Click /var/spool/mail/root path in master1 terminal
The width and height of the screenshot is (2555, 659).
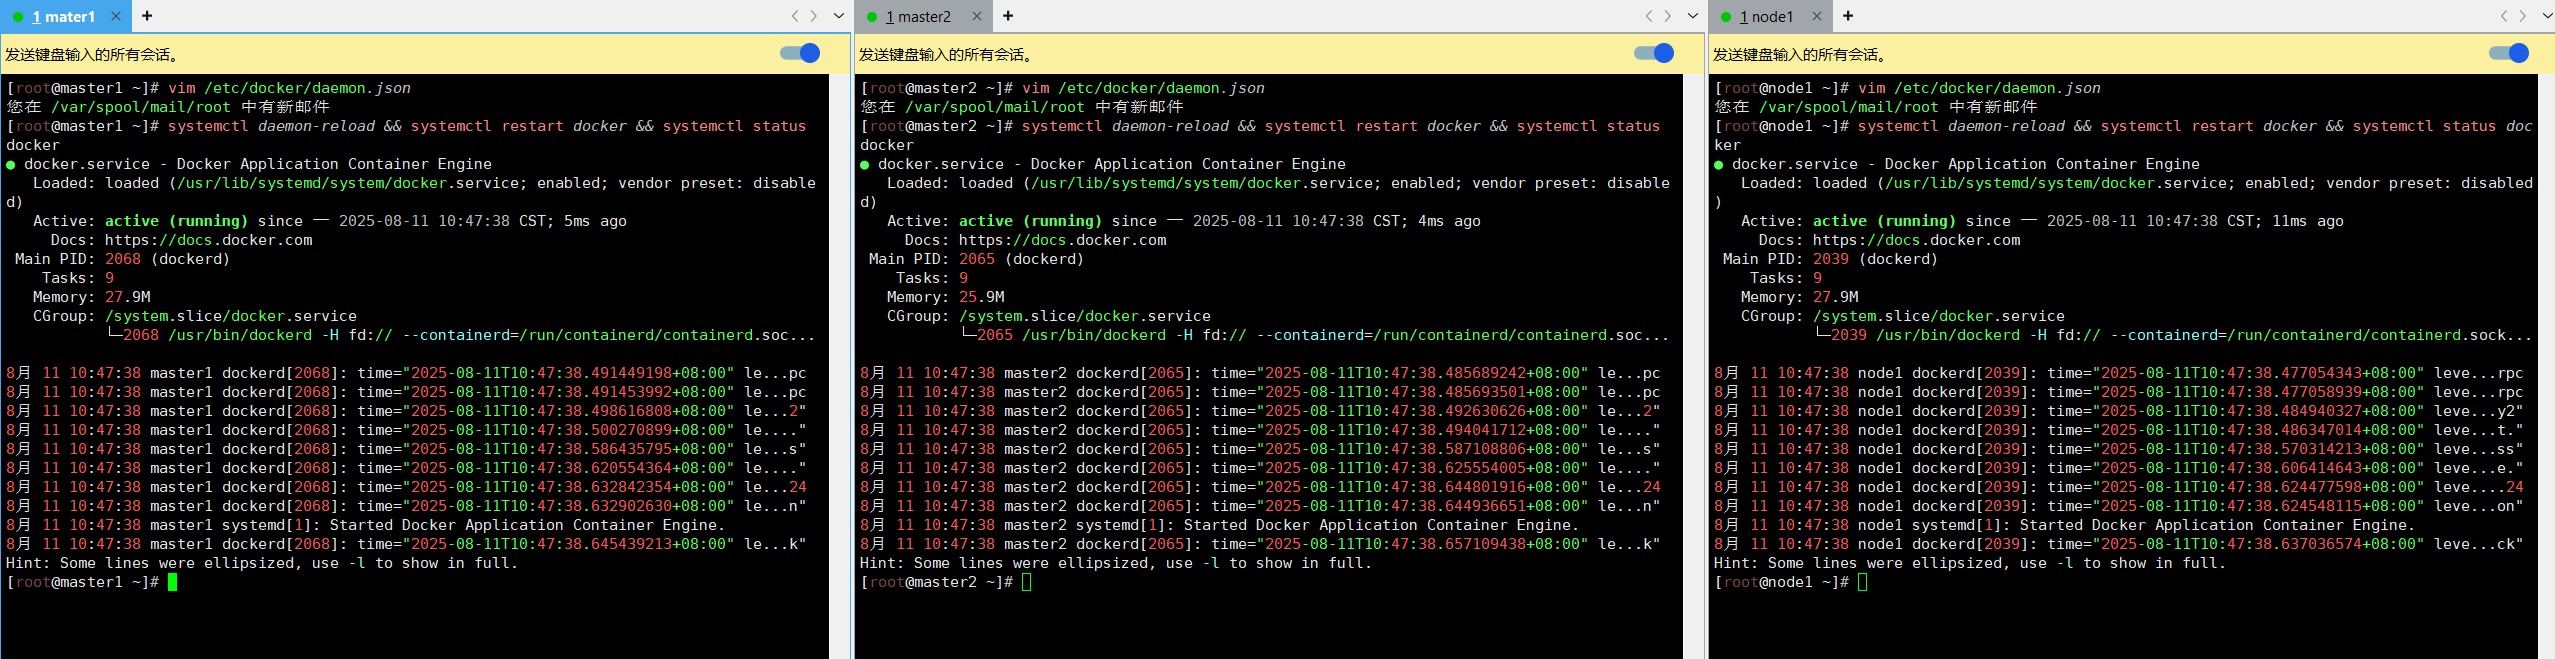(x=141, y=107)
